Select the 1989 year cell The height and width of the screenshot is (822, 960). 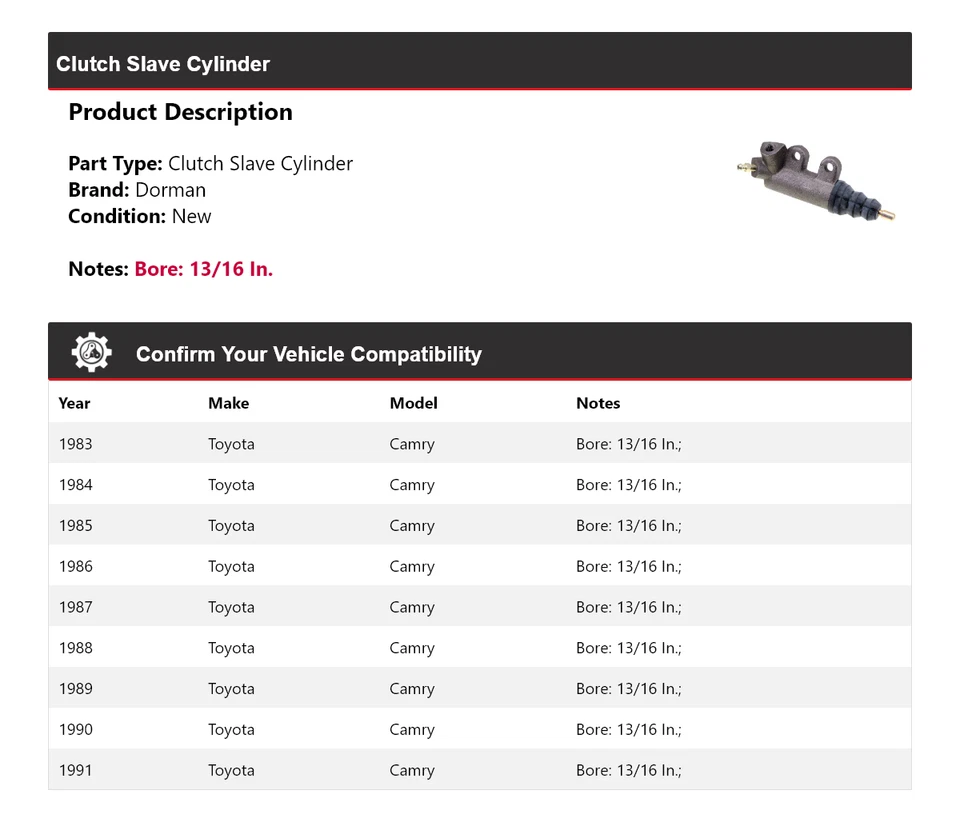coord(76,689)
